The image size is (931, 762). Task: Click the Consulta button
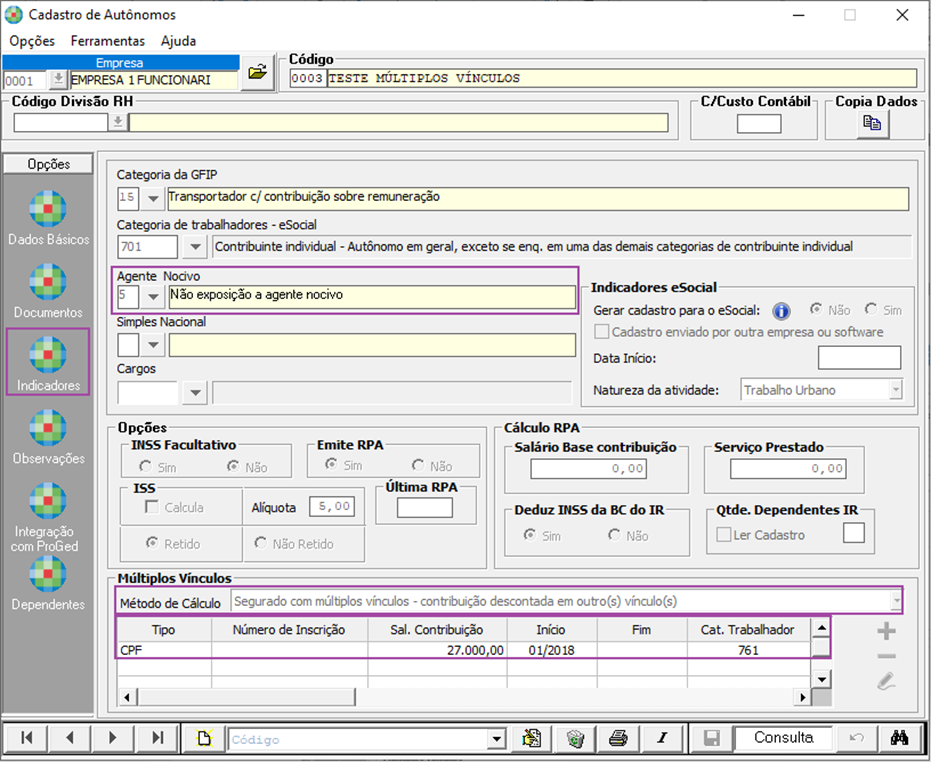(783, 738)
